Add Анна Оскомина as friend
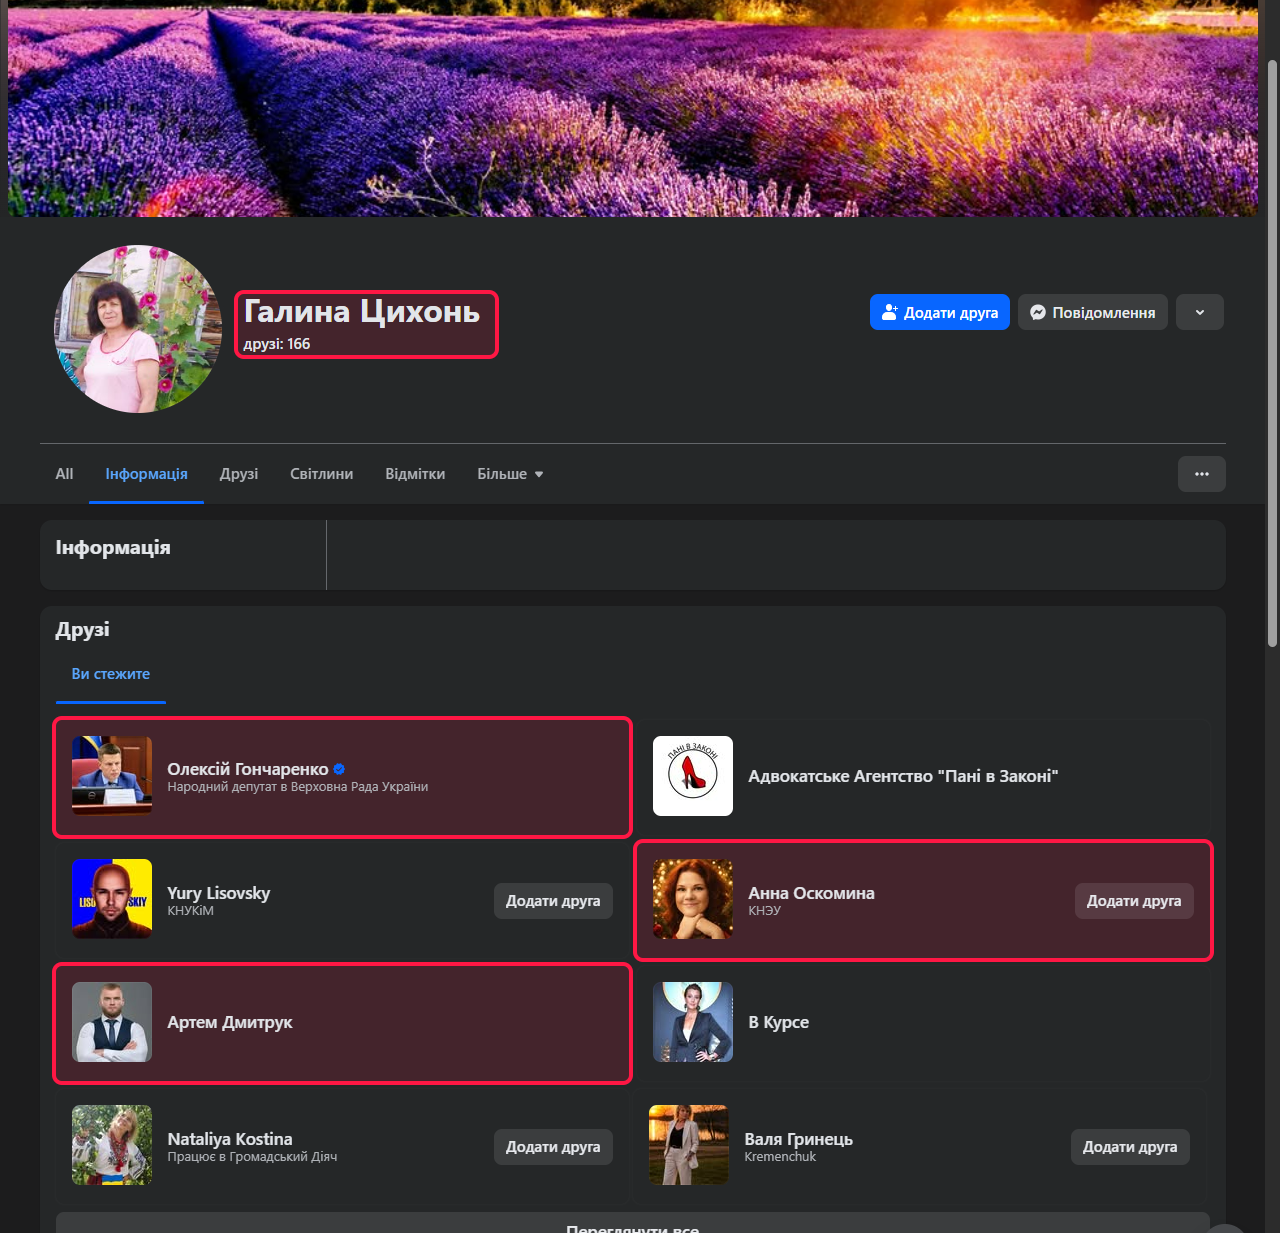Image resolution: width=1280 pixels, height=1233 pixels. 1134,901
